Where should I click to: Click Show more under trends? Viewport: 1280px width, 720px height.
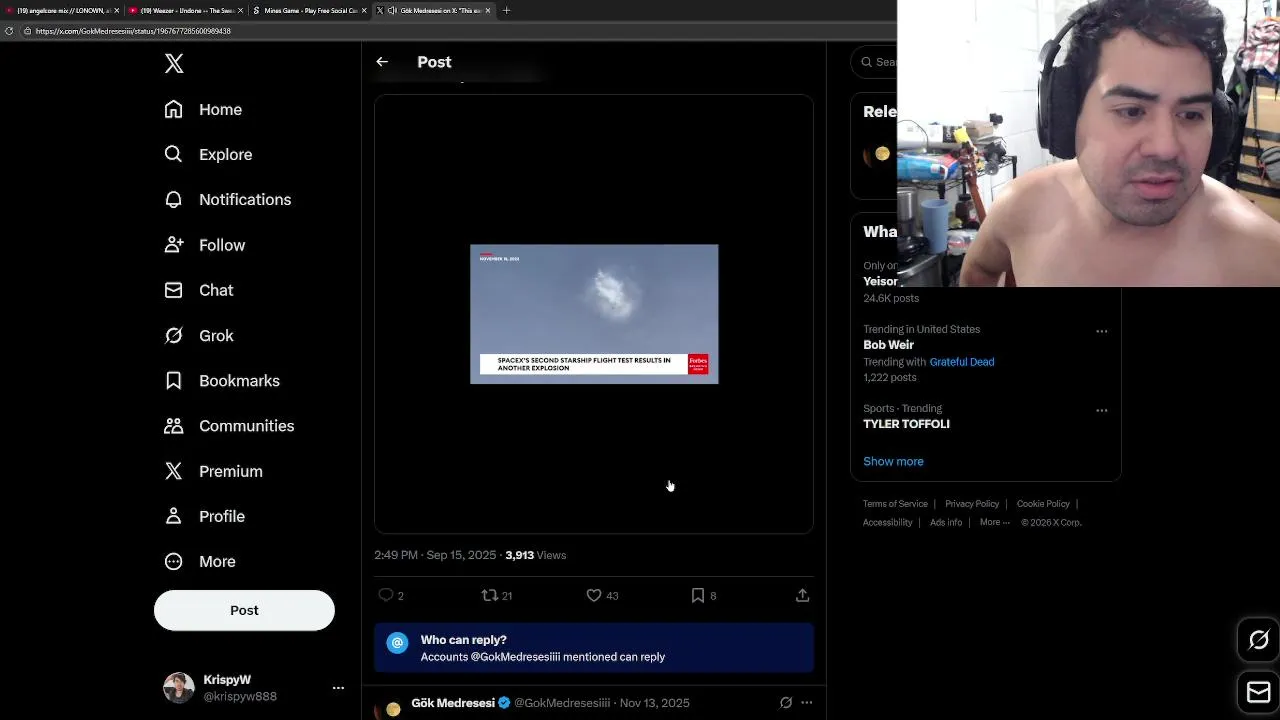pos(893,462)
